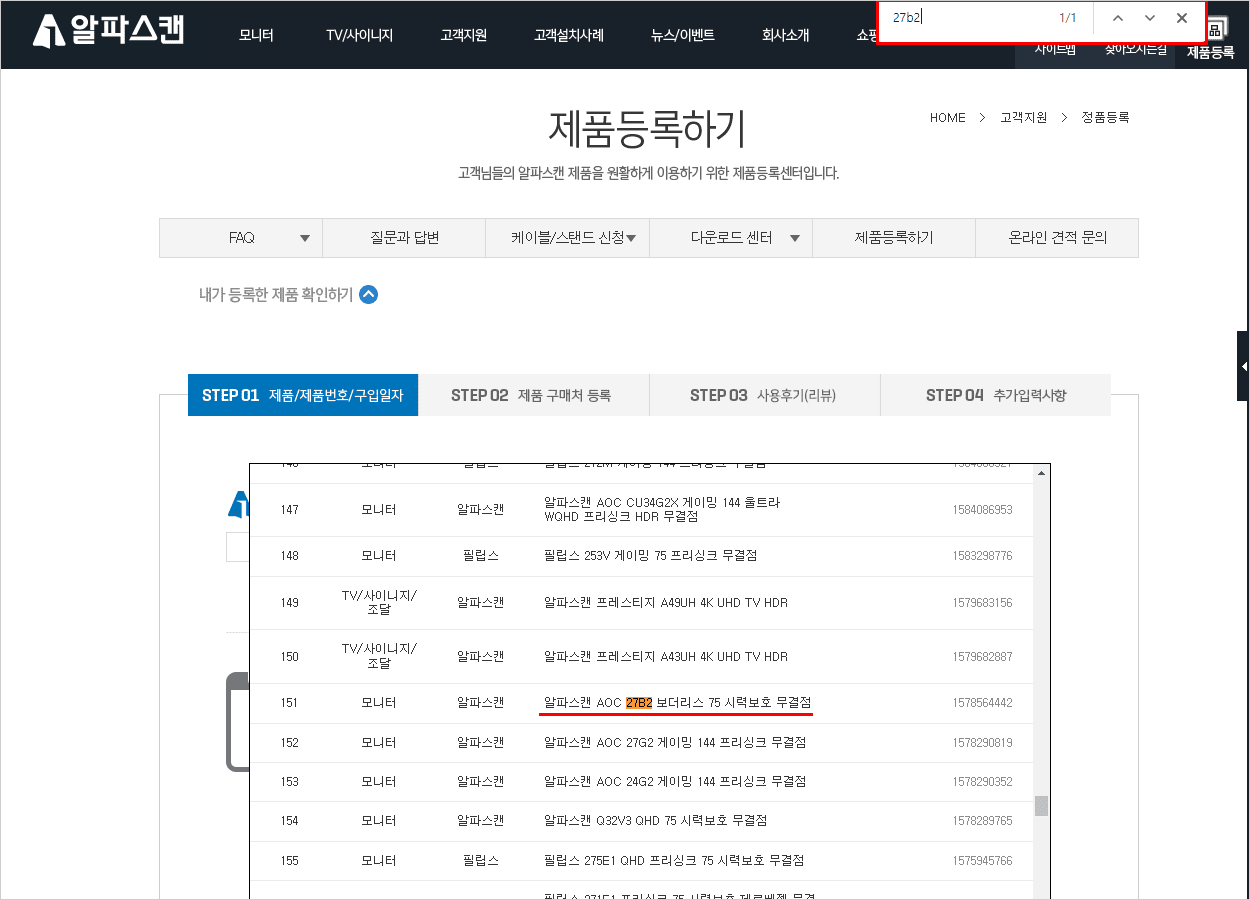
Task: Click row number 151 in product list
Action: point(290,703)
